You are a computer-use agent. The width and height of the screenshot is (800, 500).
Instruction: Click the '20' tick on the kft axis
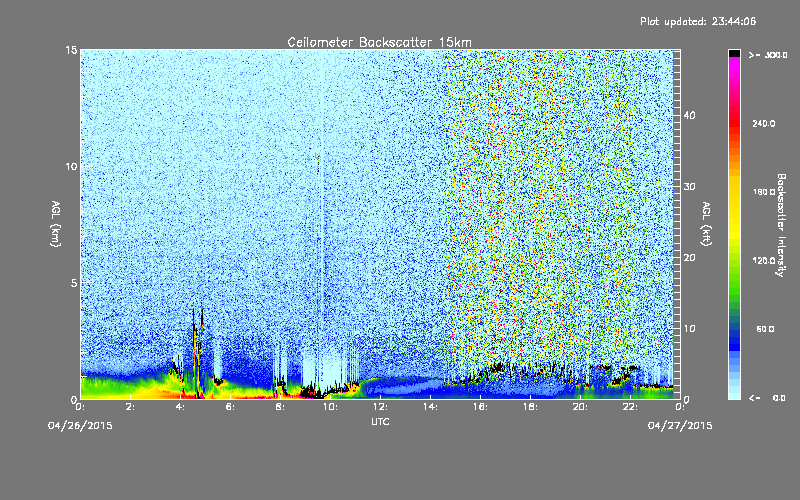click(x=689, y=257)
